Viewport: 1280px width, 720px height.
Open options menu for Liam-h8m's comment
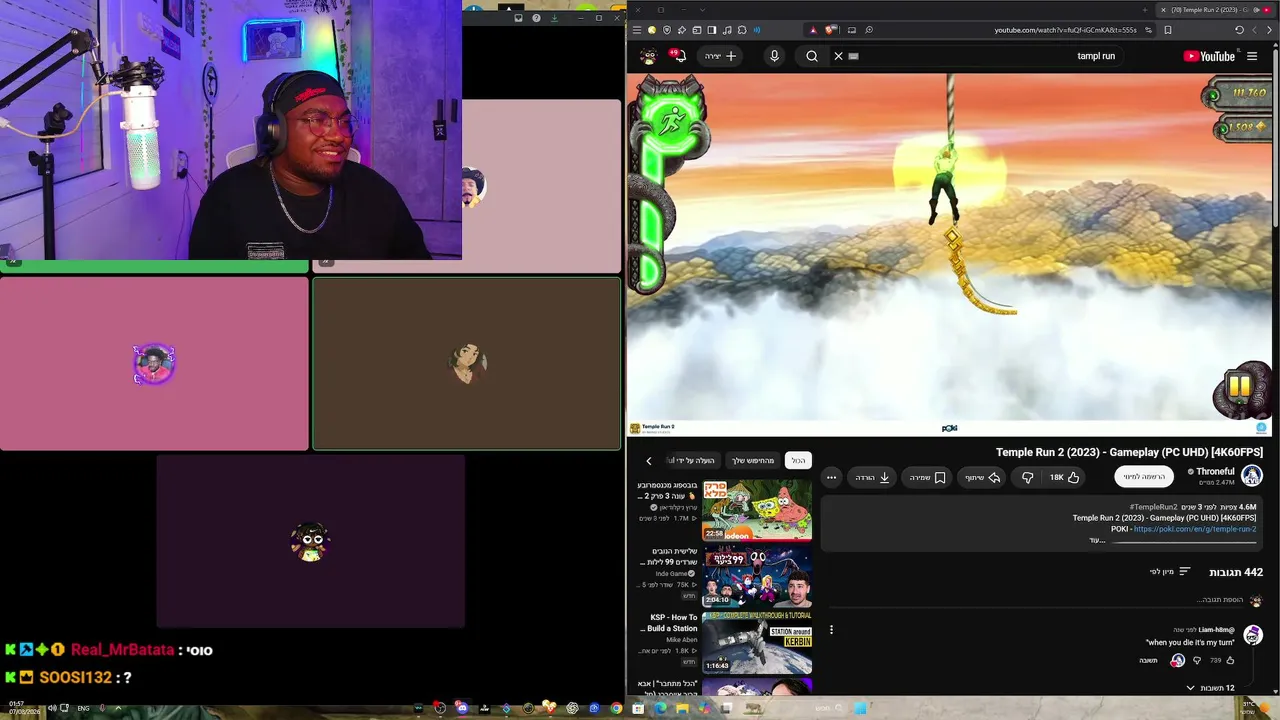pos(831,630)
